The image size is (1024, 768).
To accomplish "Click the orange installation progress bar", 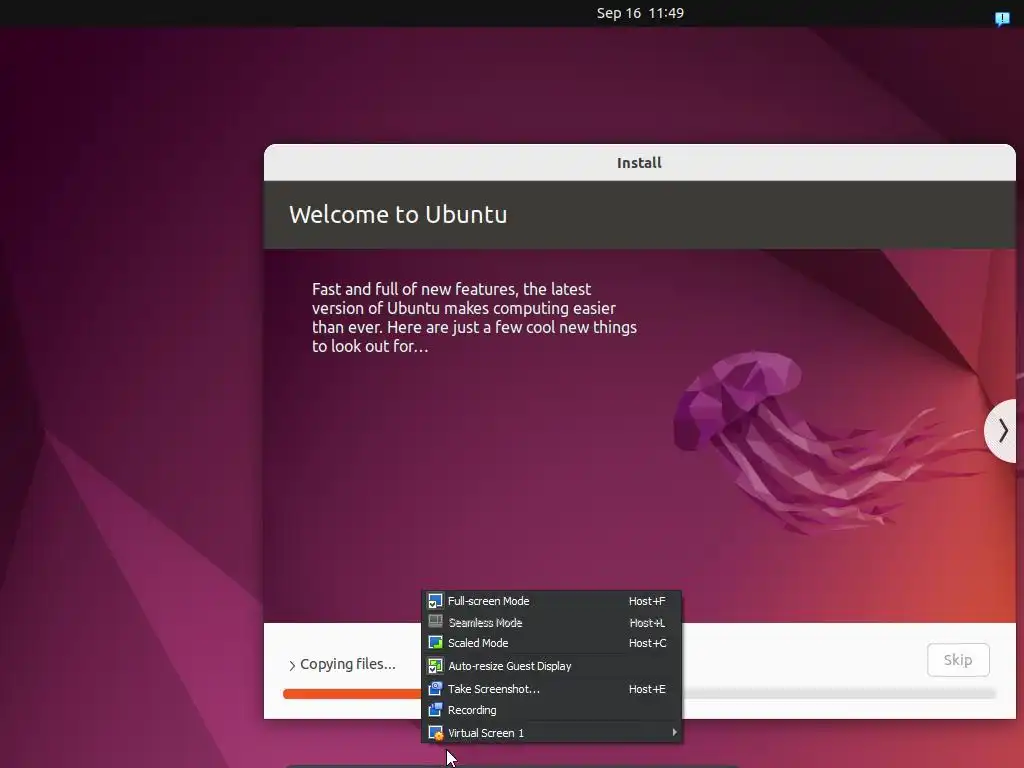I will (x=353, y=694).
